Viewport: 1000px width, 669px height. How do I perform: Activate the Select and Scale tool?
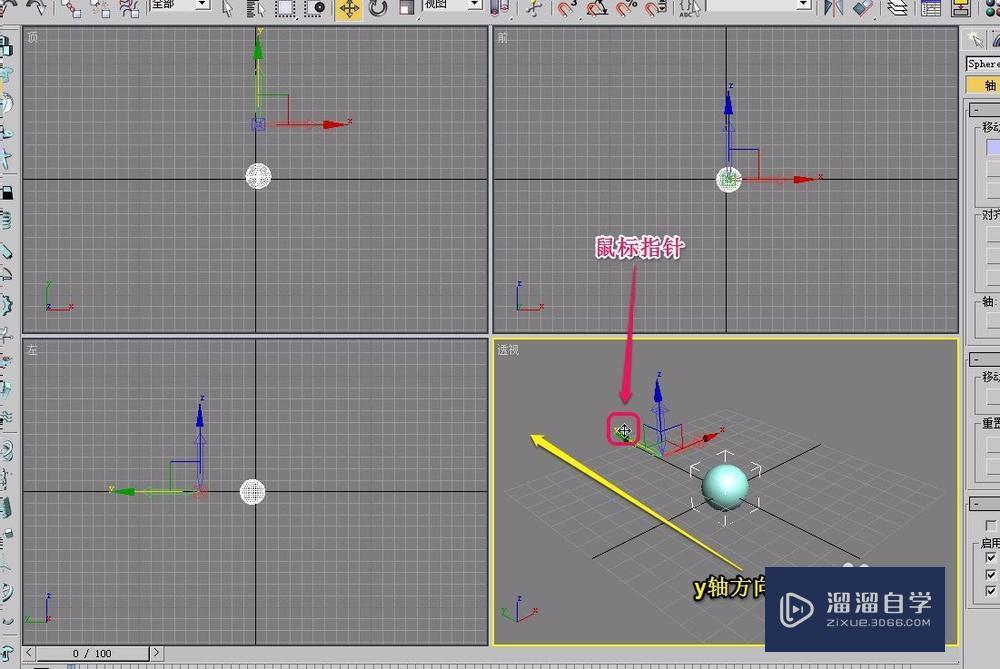(x=404, y=9)
